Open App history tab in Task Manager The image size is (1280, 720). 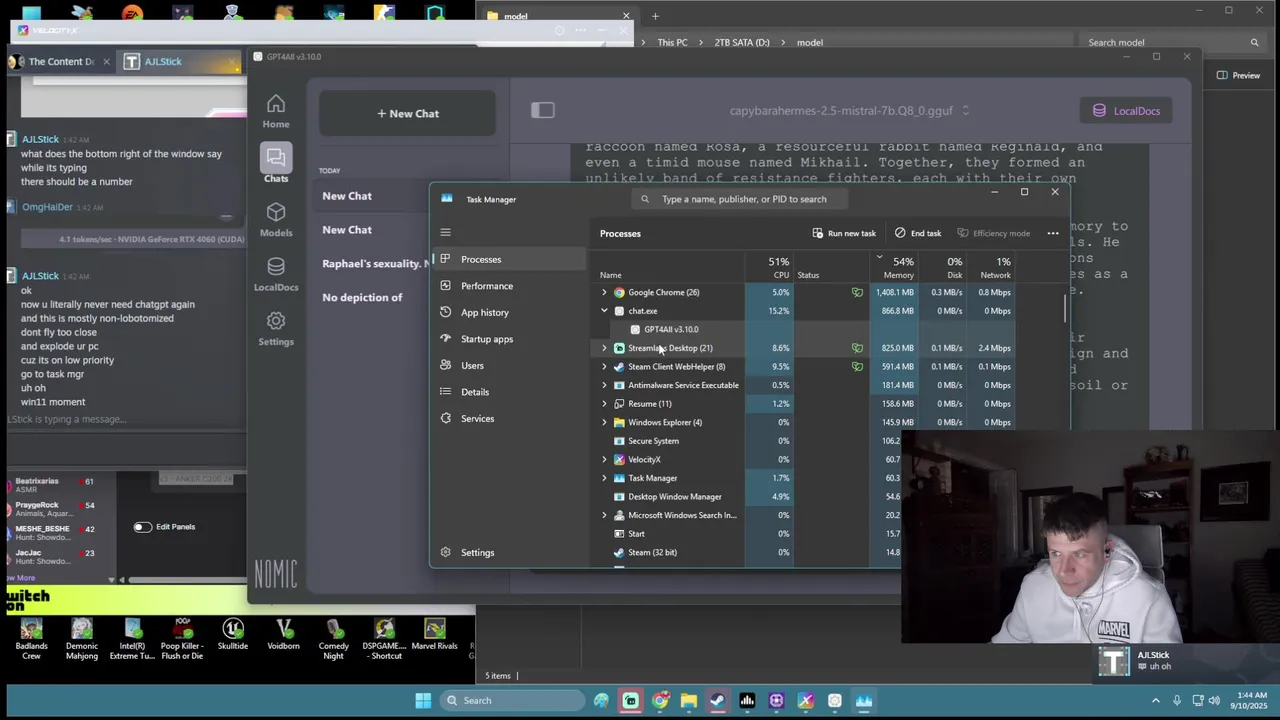click(x=510, y=312)
